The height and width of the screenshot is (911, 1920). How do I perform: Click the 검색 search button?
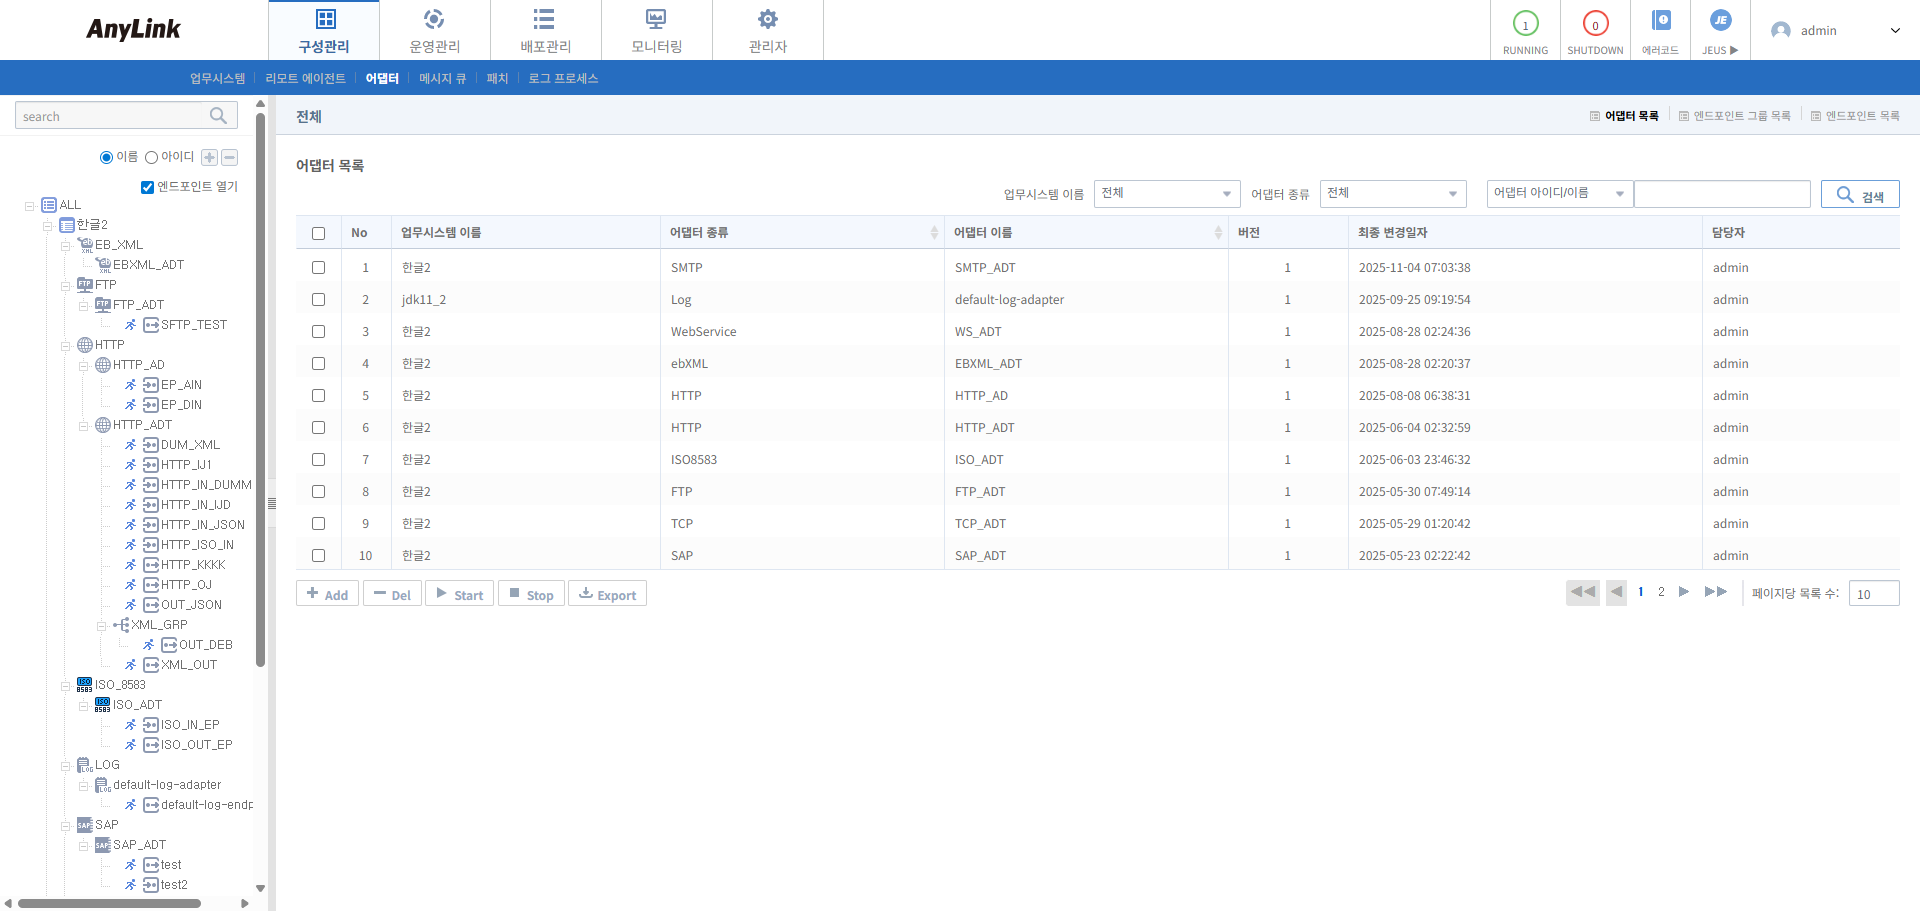click(1860, 194)
